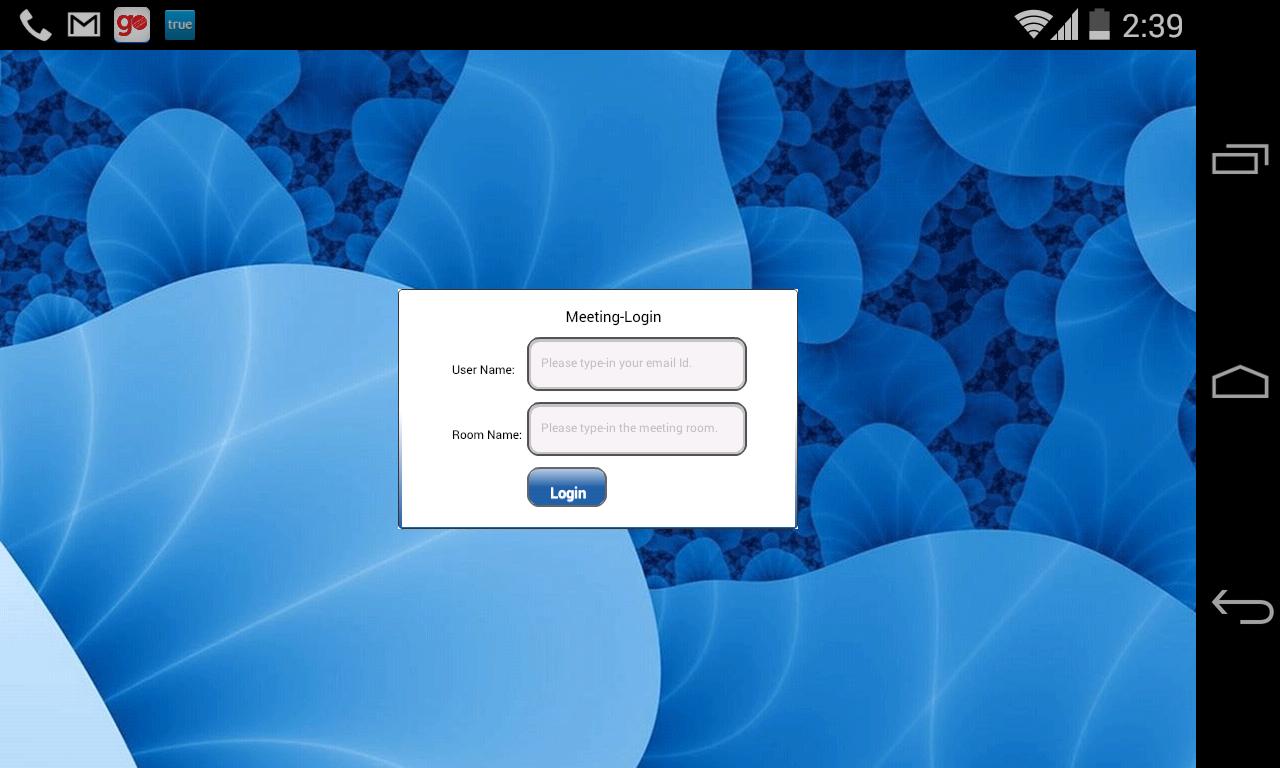Click empty white space right of Login button

coord(700,490)
